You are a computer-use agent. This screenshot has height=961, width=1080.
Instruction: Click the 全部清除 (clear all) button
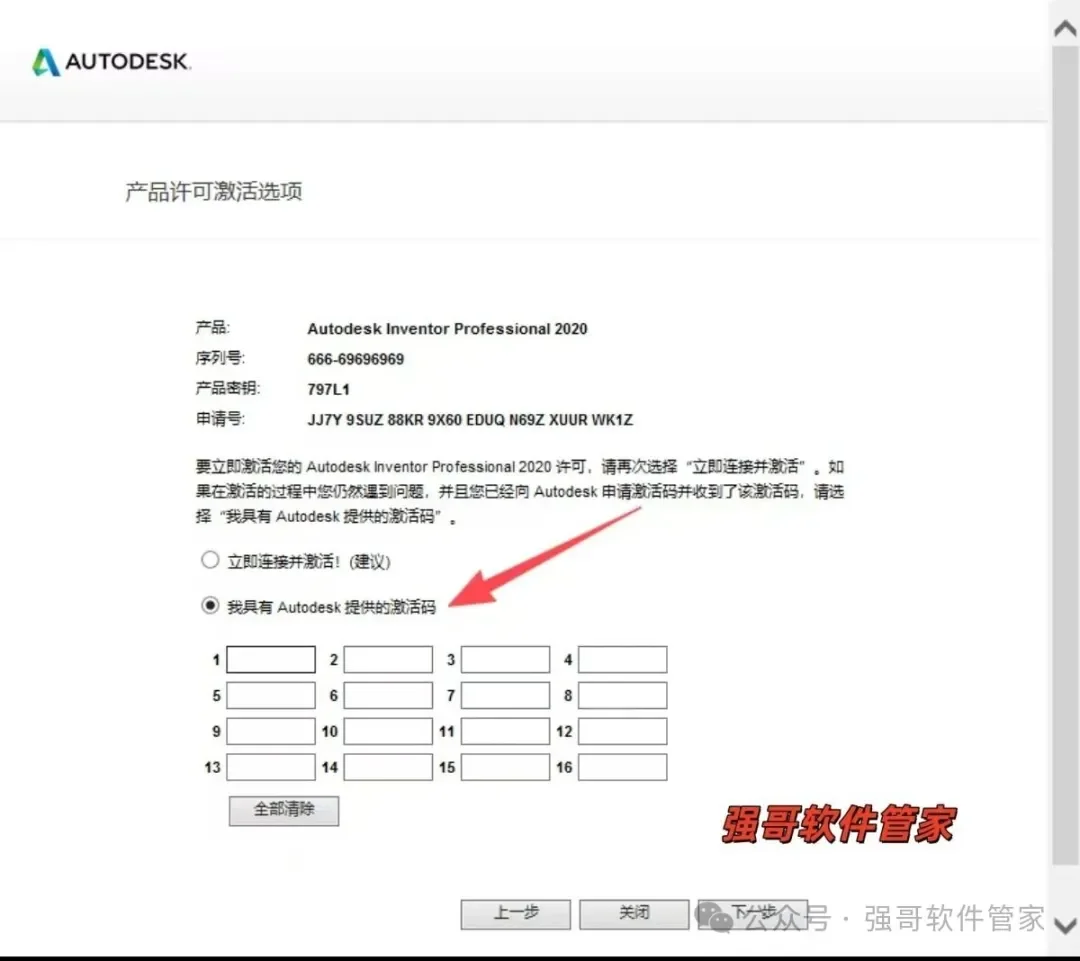click(284, 810)
